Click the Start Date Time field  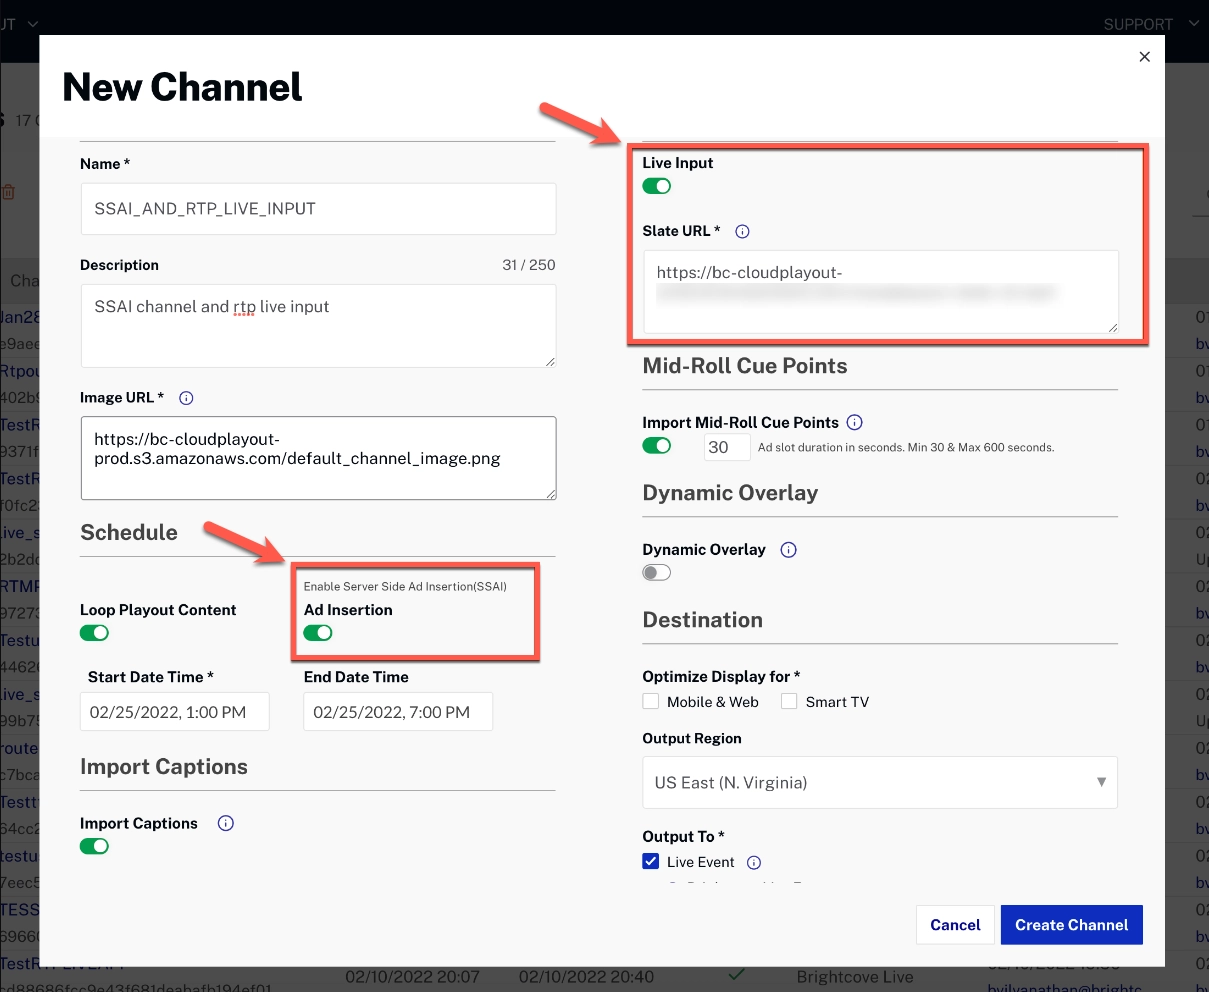point(174,712)
